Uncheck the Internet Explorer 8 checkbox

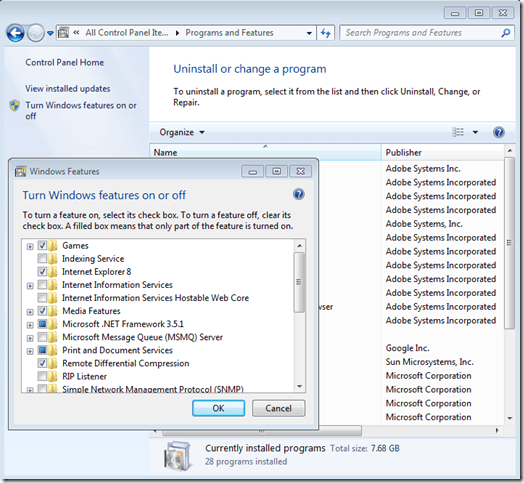pyautogui.click(x=42, y=271)
